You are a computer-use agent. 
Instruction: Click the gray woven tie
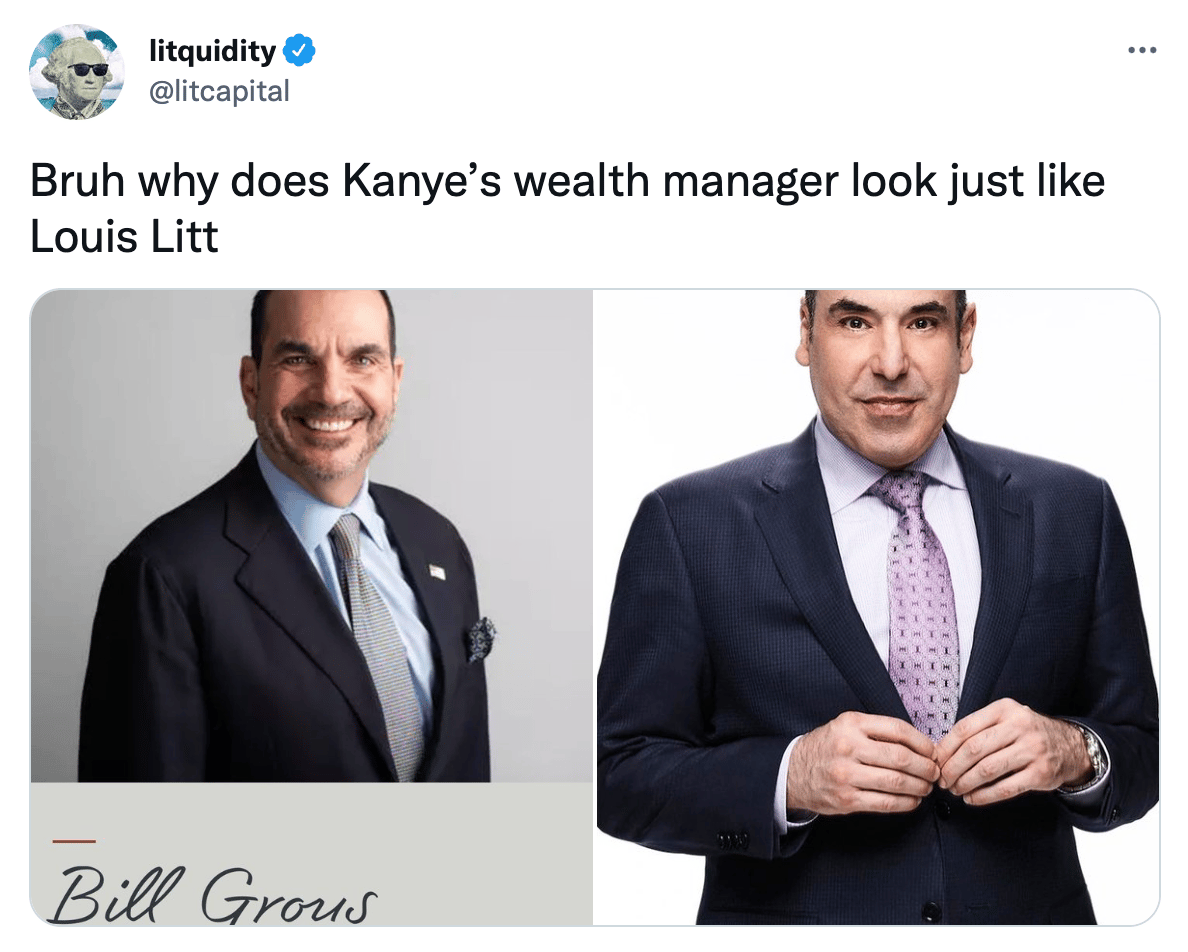378,644
